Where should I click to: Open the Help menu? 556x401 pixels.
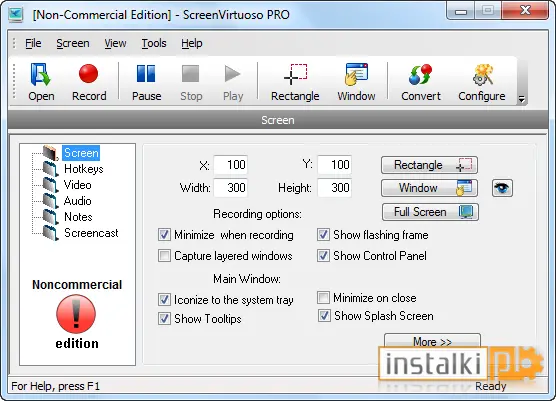[x=192, y=43]
